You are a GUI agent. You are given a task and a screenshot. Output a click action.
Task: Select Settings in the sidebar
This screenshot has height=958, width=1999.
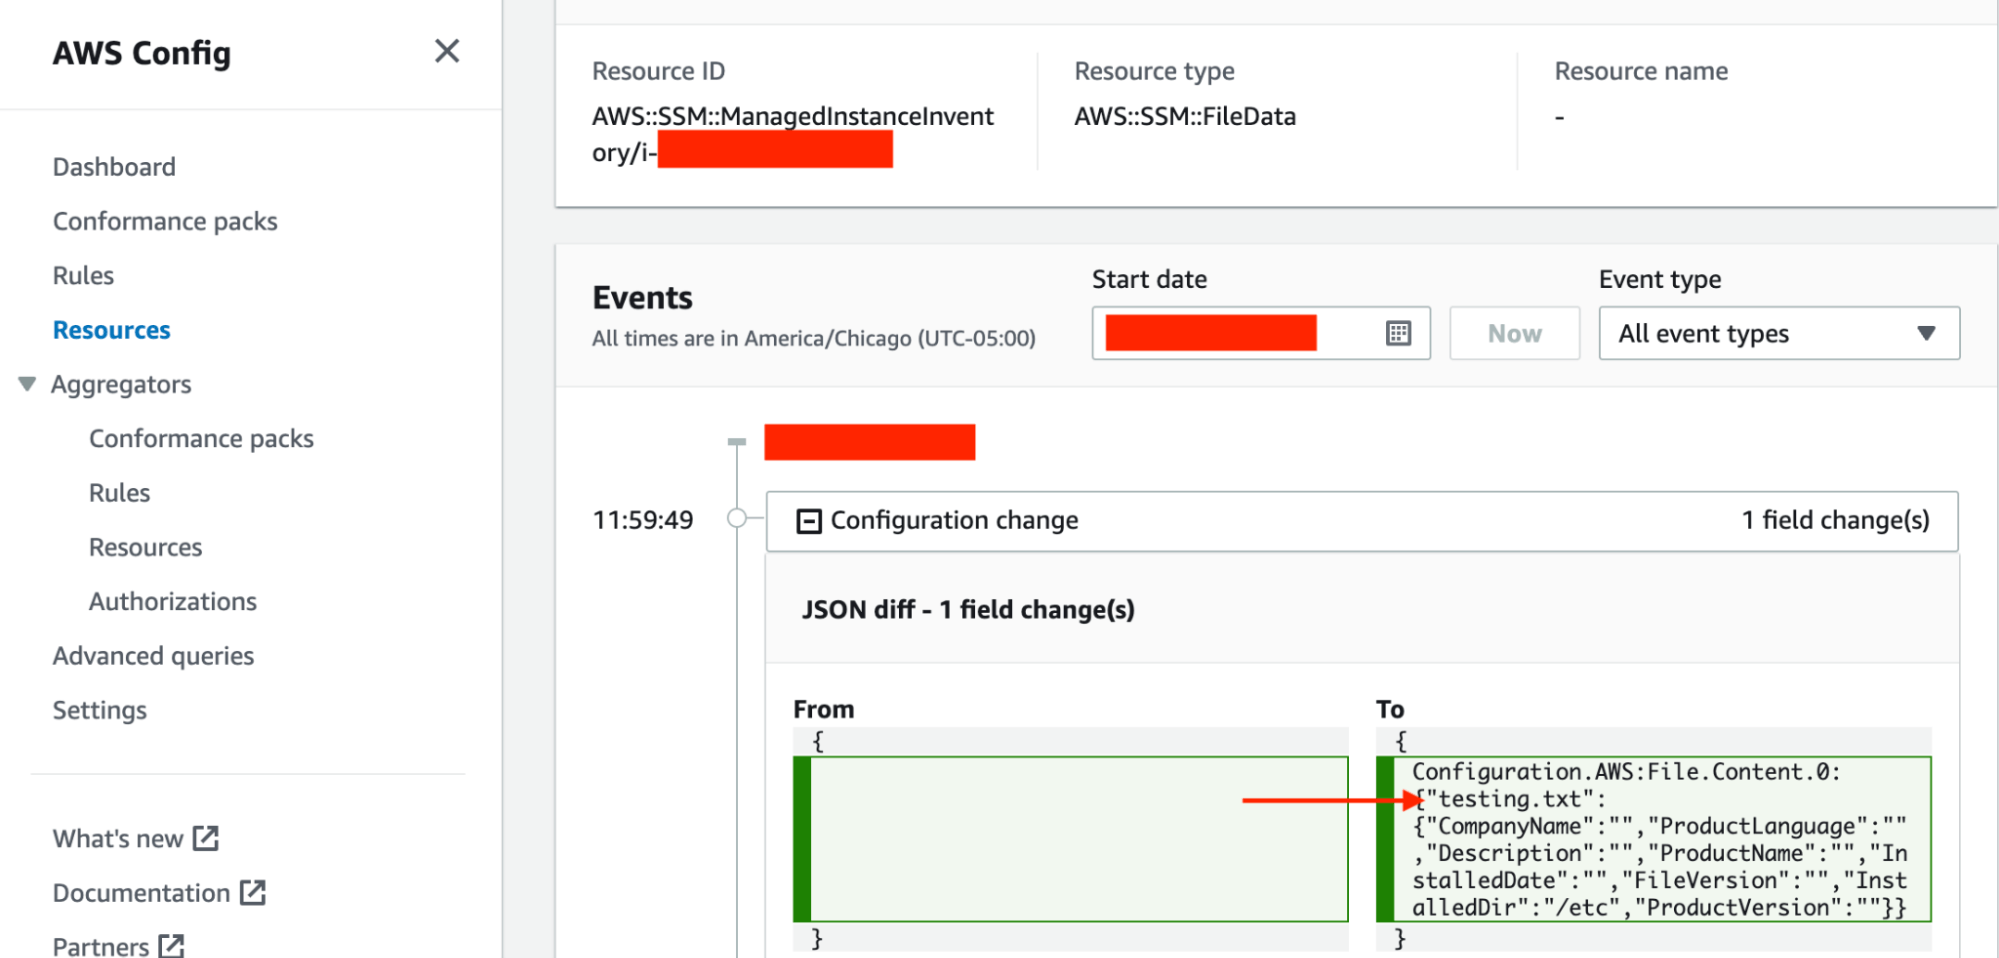(100, 709)
